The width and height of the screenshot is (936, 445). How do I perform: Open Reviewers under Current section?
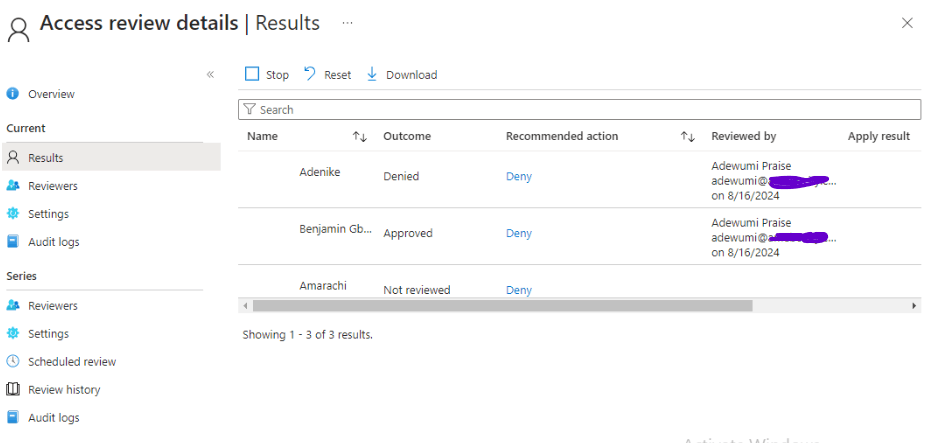point(52,186)
